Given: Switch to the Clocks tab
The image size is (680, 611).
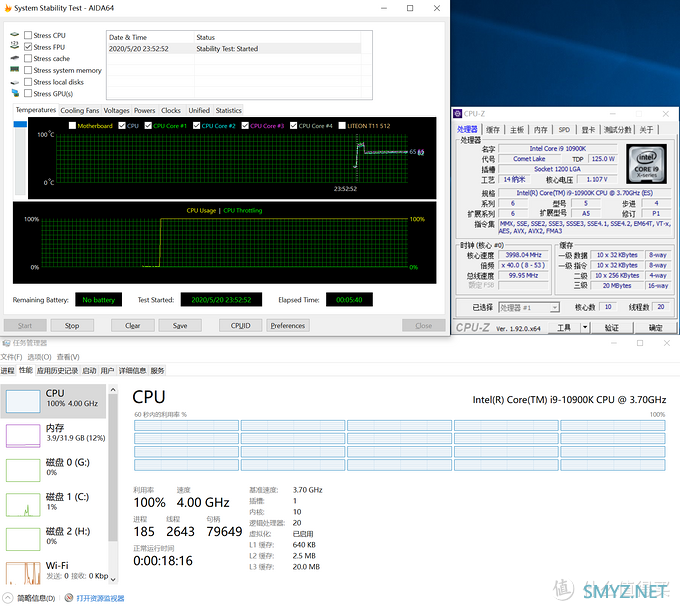Looking at the screenshot, I should point(171,111).
